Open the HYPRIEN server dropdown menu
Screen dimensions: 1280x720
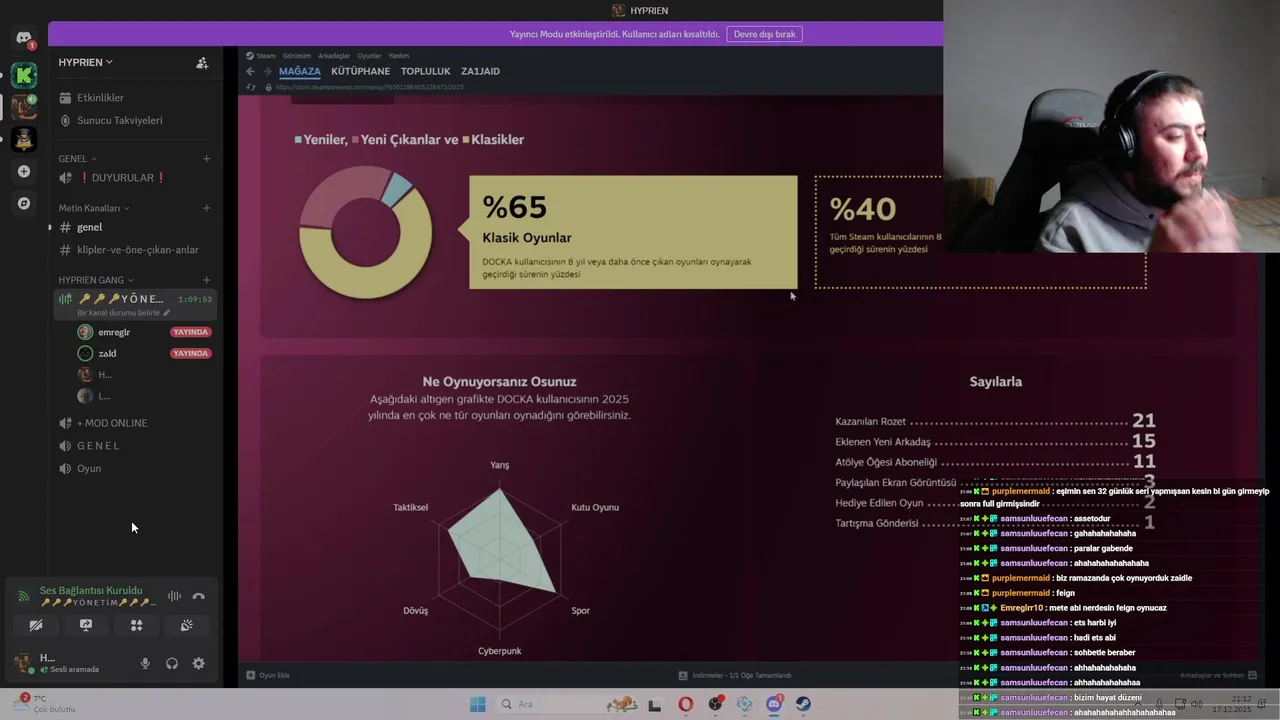tap(85, 62)
